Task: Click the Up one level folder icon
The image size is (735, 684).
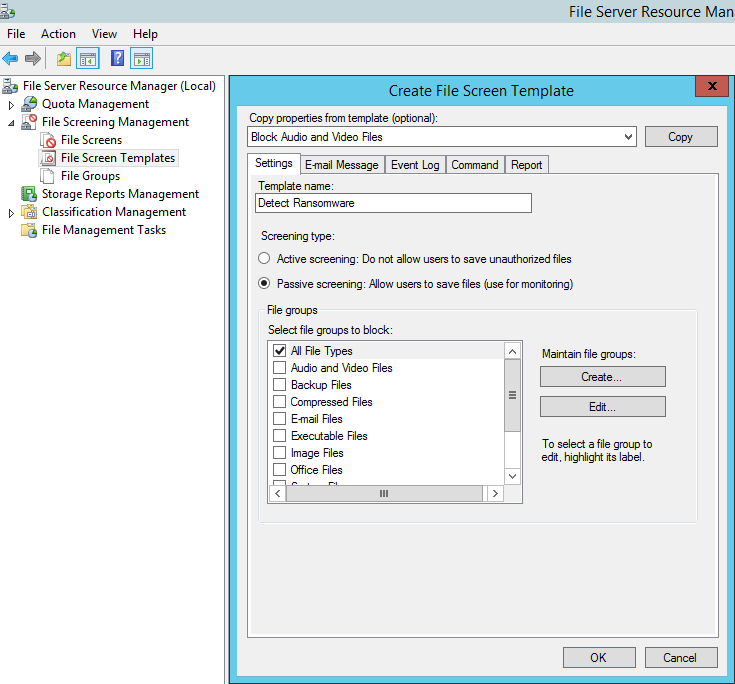Action: point(64,59)
